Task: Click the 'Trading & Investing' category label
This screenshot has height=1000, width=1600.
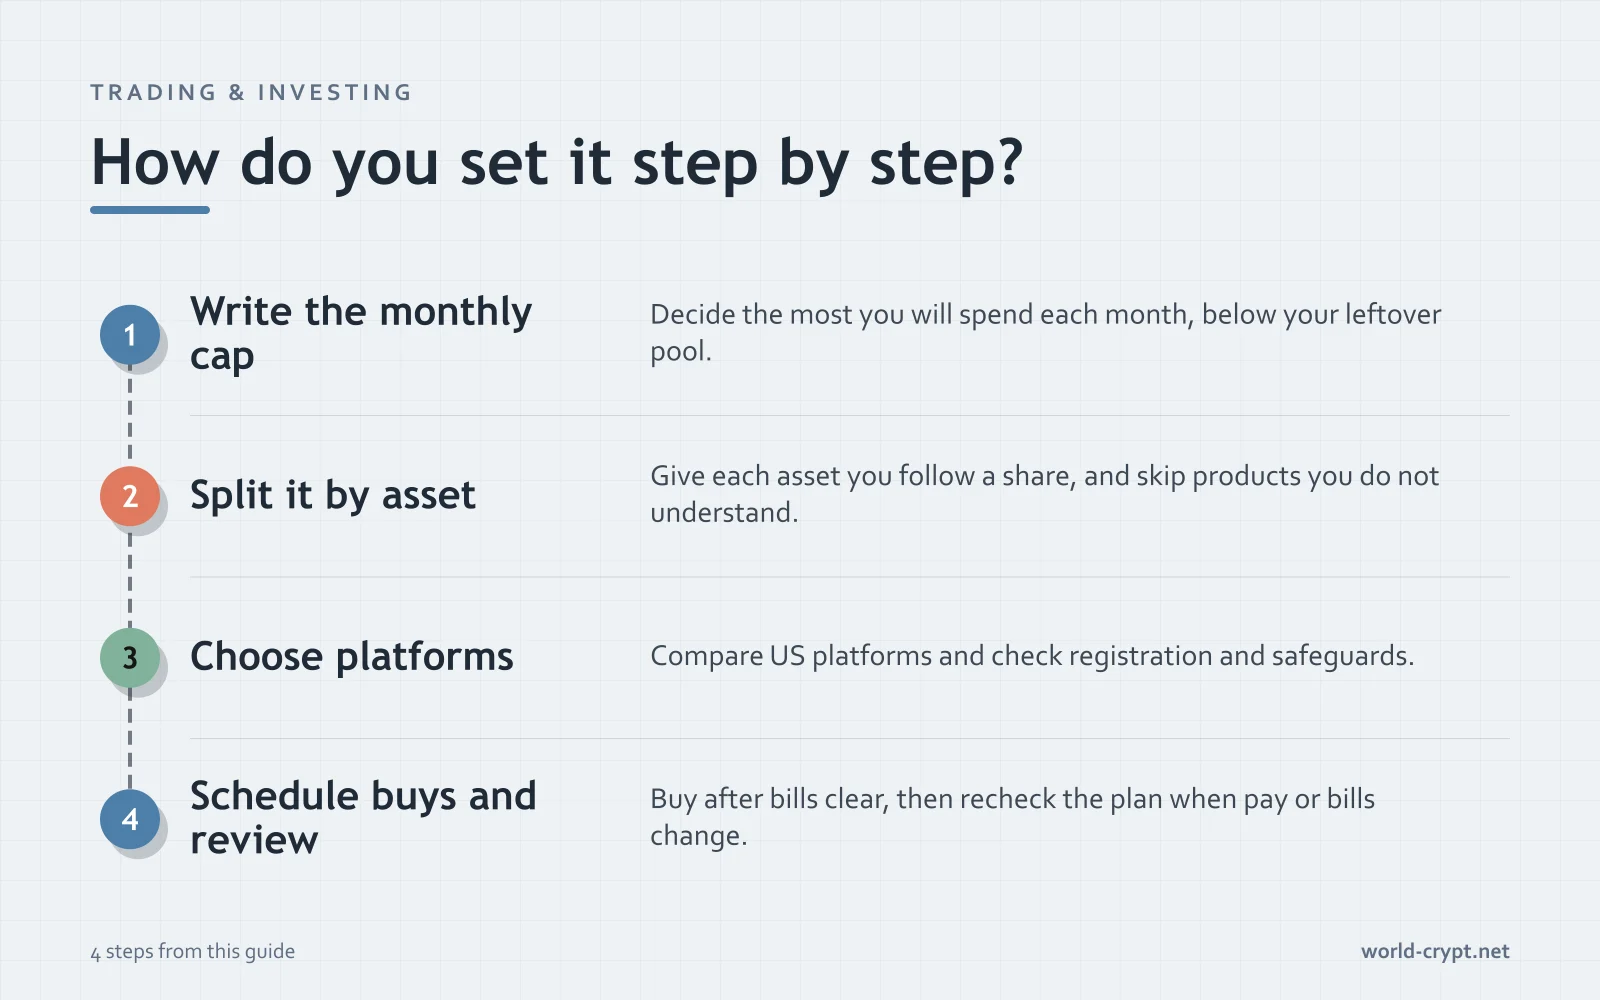Action: click(x=251, y=92)
